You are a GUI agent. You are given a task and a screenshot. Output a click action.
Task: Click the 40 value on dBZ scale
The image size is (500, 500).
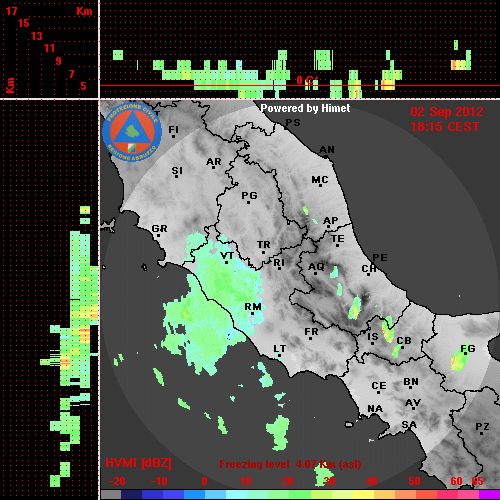[372, 481]
